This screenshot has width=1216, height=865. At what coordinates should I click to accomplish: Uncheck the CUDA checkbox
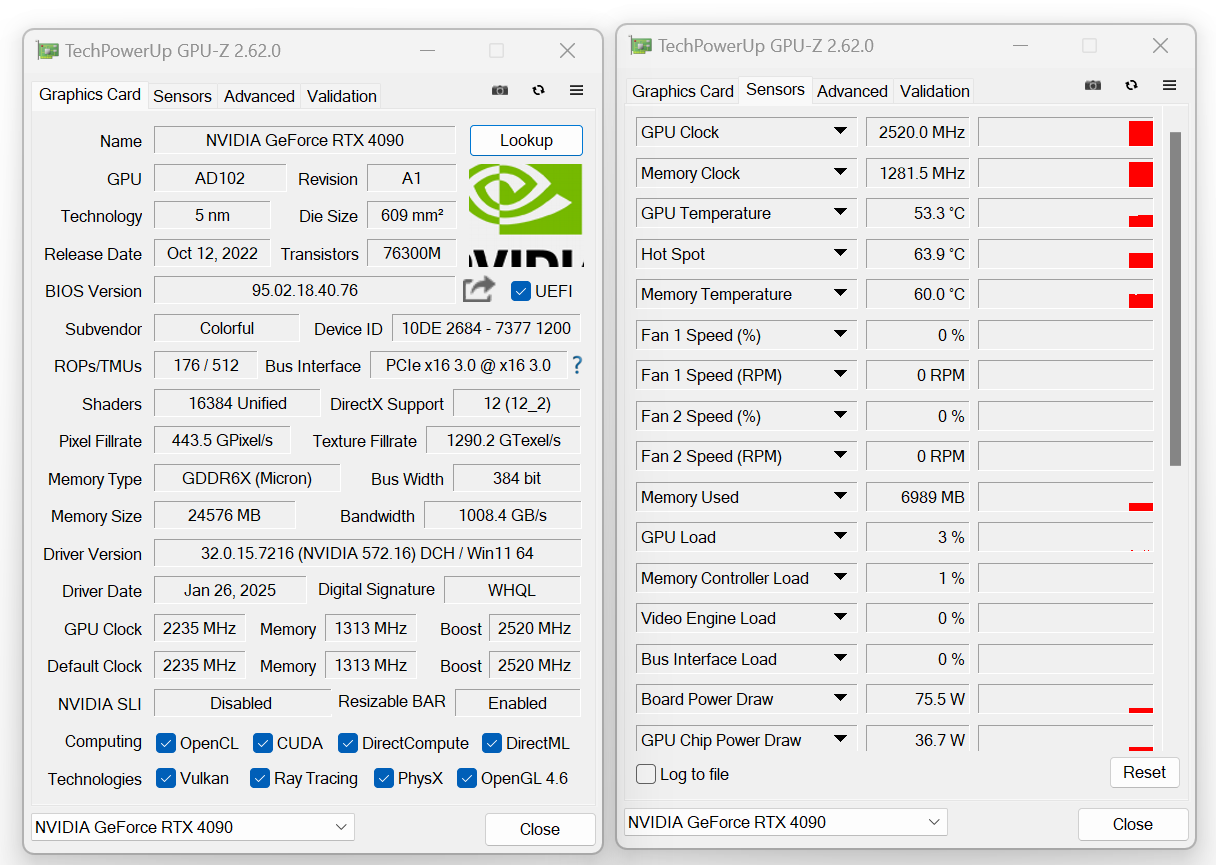pos(262,742)
